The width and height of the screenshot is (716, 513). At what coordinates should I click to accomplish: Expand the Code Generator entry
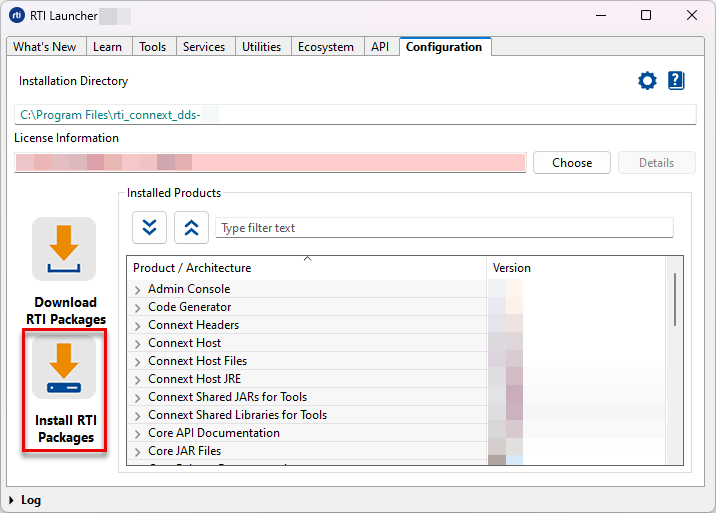[x=138, y=307]
